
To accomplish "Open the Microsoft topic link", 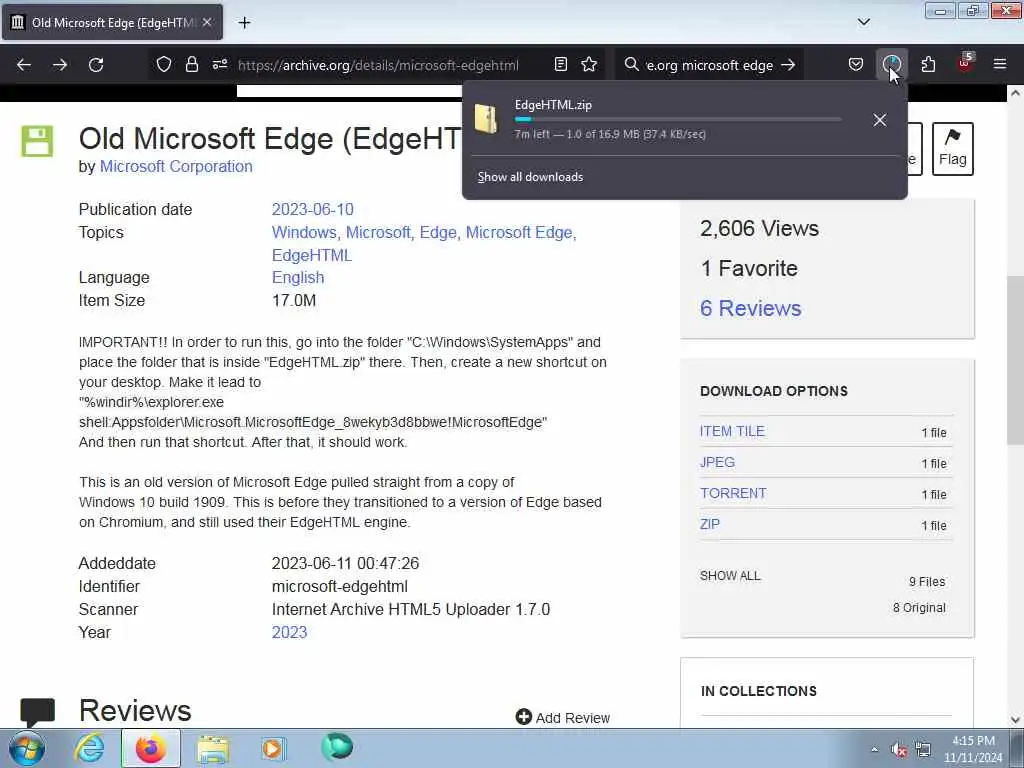I will 377,232.
